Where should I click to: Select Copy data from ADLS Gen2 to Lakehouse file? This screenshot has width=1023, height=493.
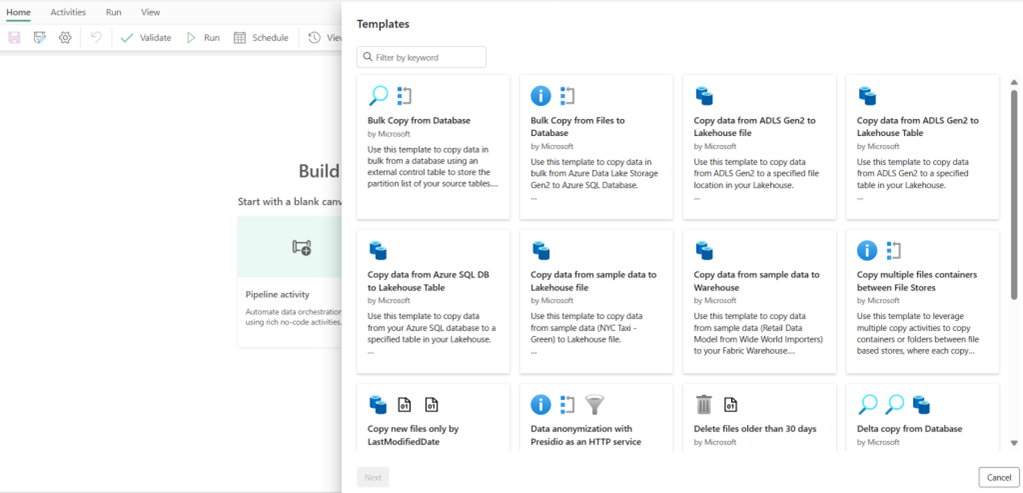coord(759,147)
